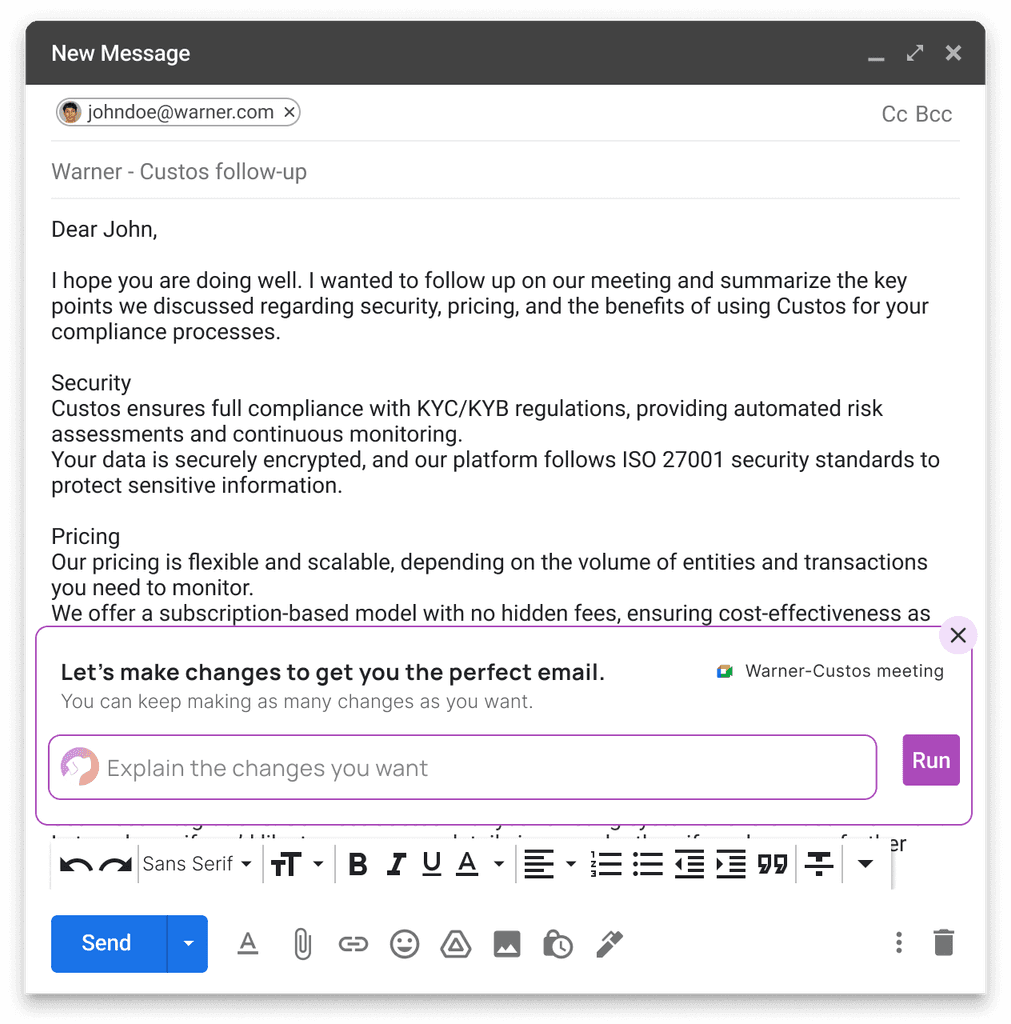Open the send options dropdown arrow

(188, 943)
